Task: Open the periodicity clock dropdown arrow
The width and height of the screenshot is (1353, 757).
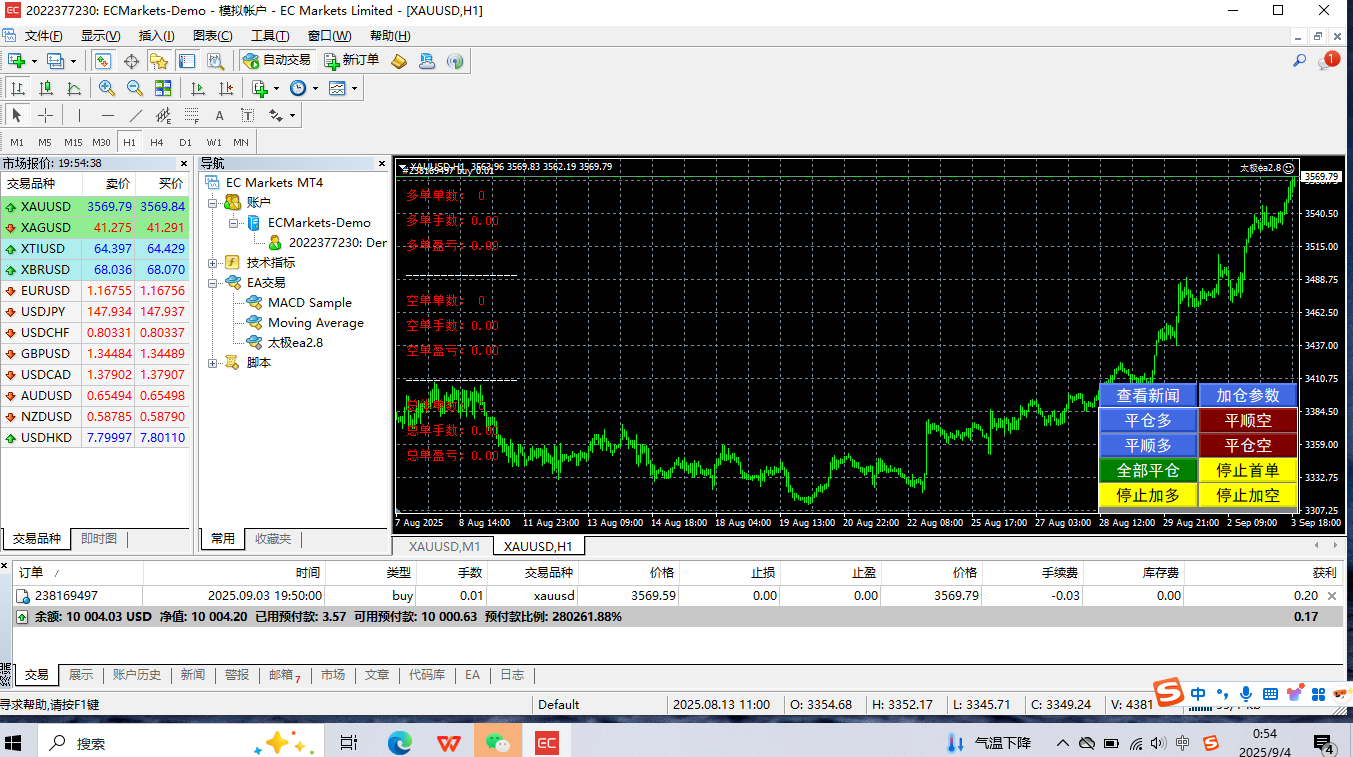Action: pyautogui.click(x=315, y=88)
